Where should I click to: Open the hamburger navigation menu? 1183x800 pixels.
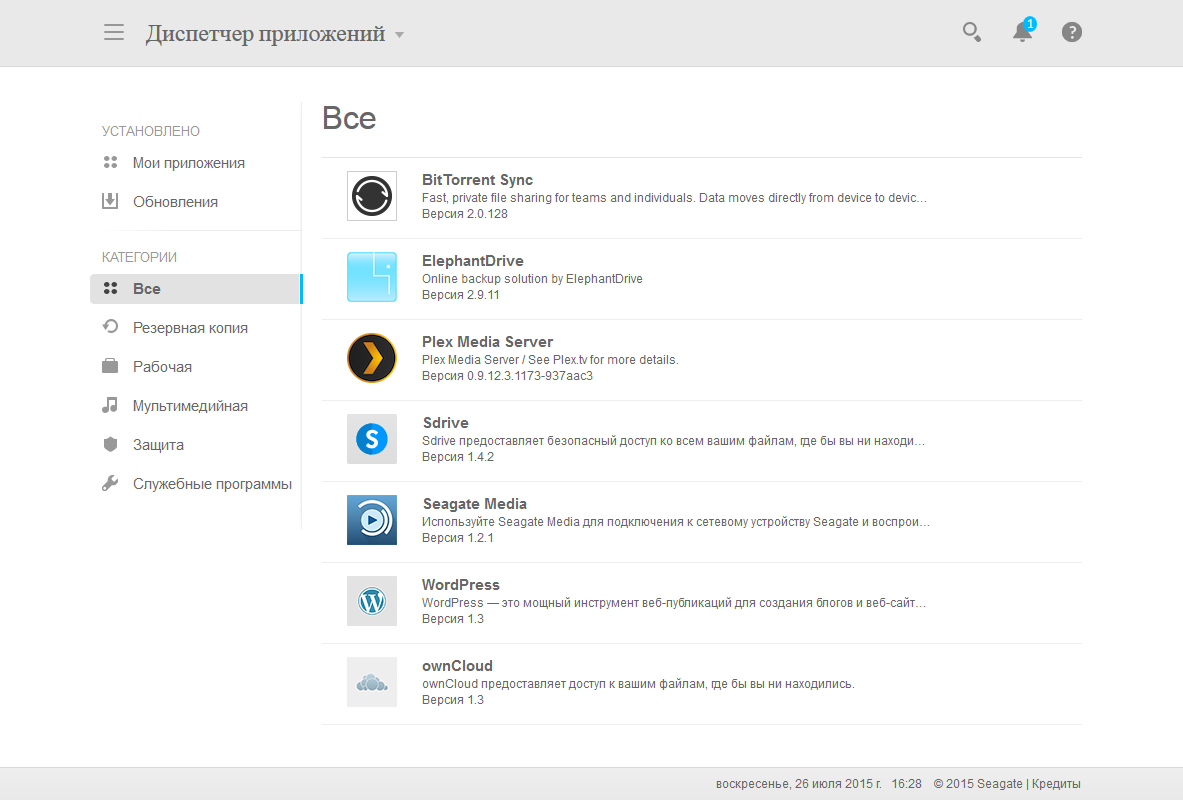pos(114,33)
